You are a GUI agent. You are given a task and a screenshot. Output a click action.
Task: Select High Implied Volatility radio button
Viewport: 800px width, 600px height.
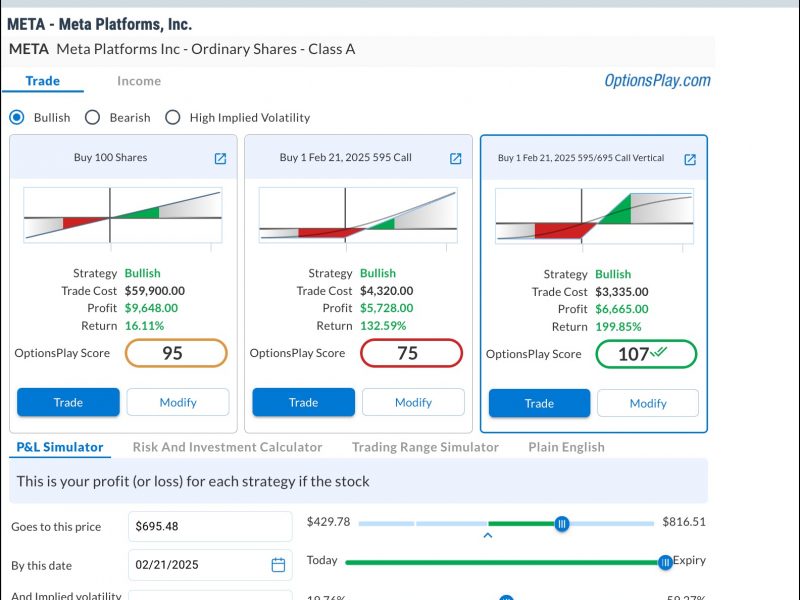click(x=172, y=117)
